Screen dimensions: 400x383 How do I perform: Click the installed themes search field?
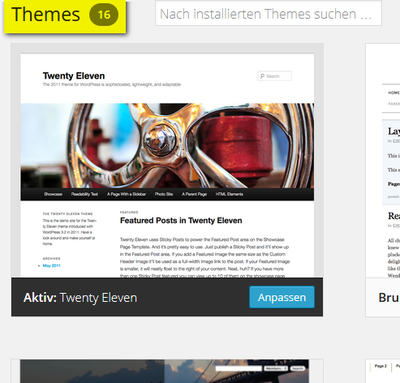(268, 13)
